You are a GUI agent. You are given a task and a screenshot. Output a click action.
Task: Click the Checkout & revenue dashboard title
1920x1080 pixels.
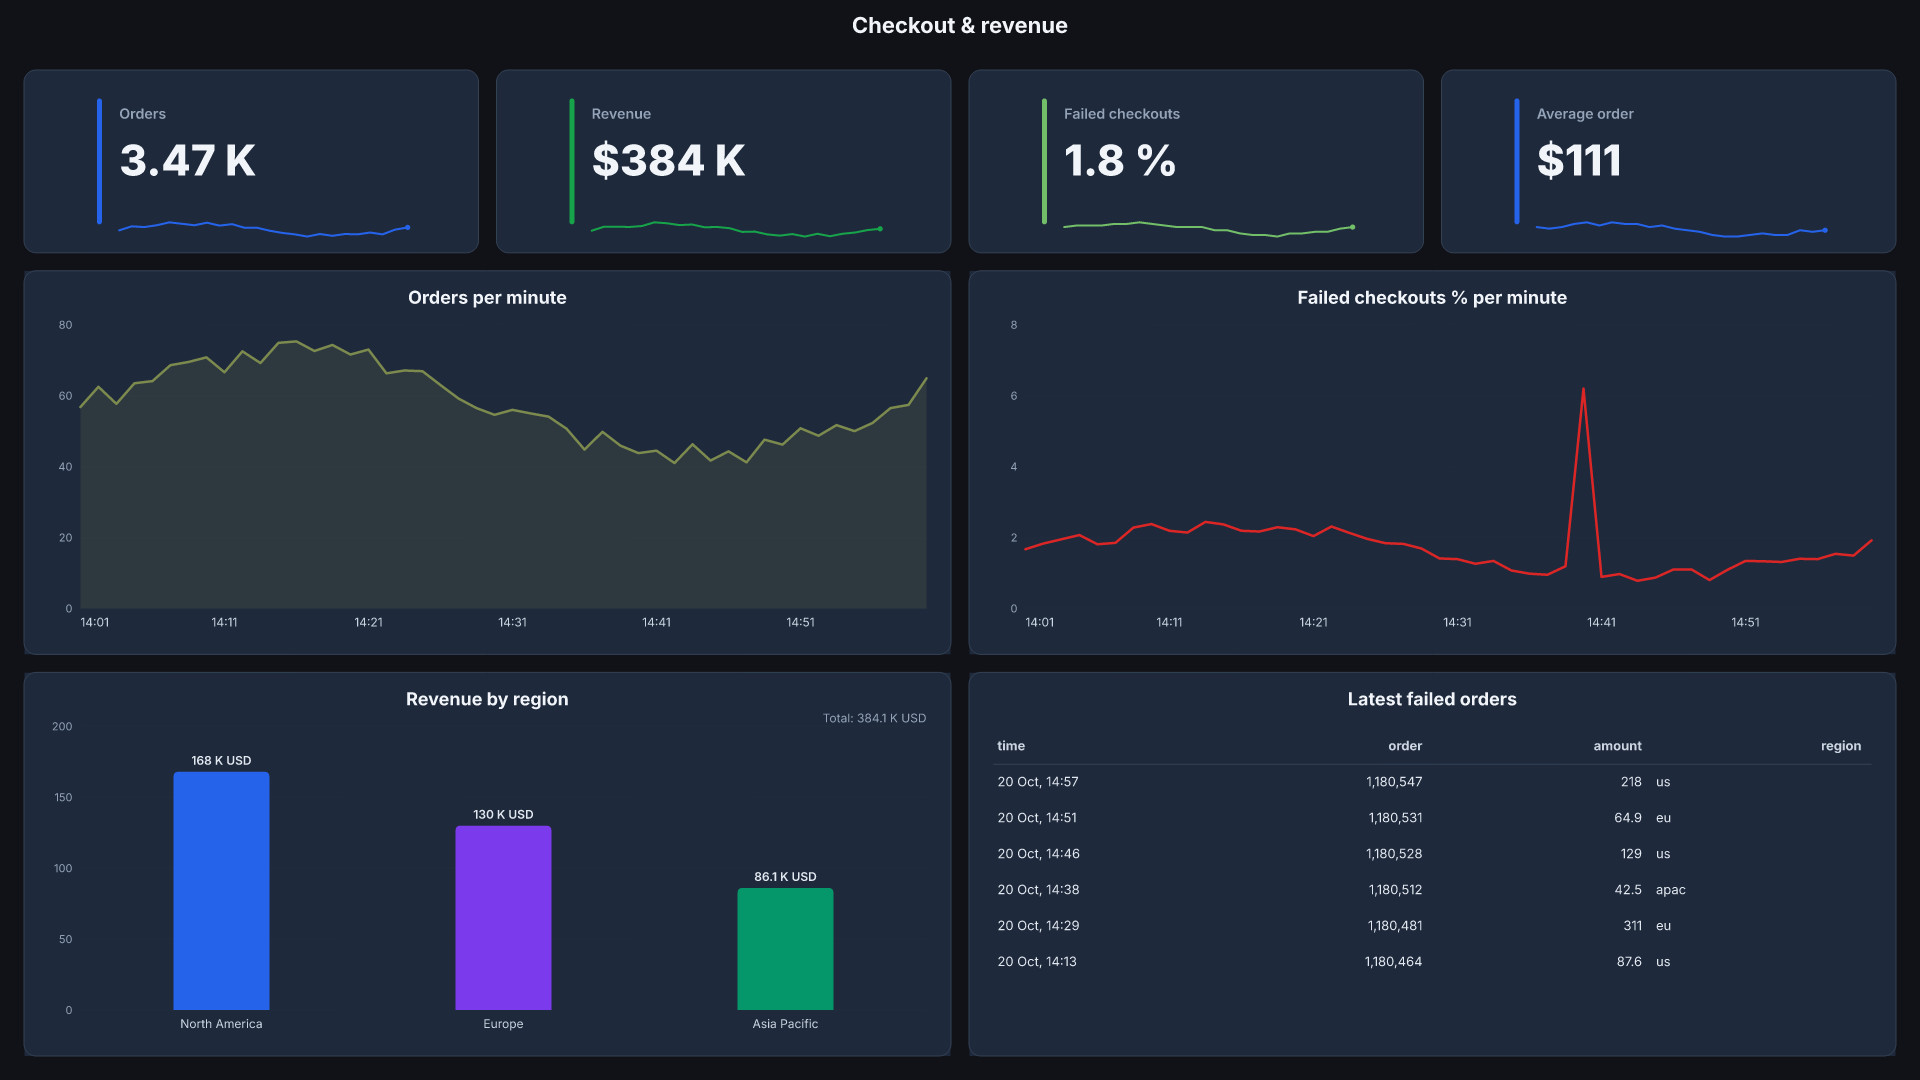click(x=960, y=26)
